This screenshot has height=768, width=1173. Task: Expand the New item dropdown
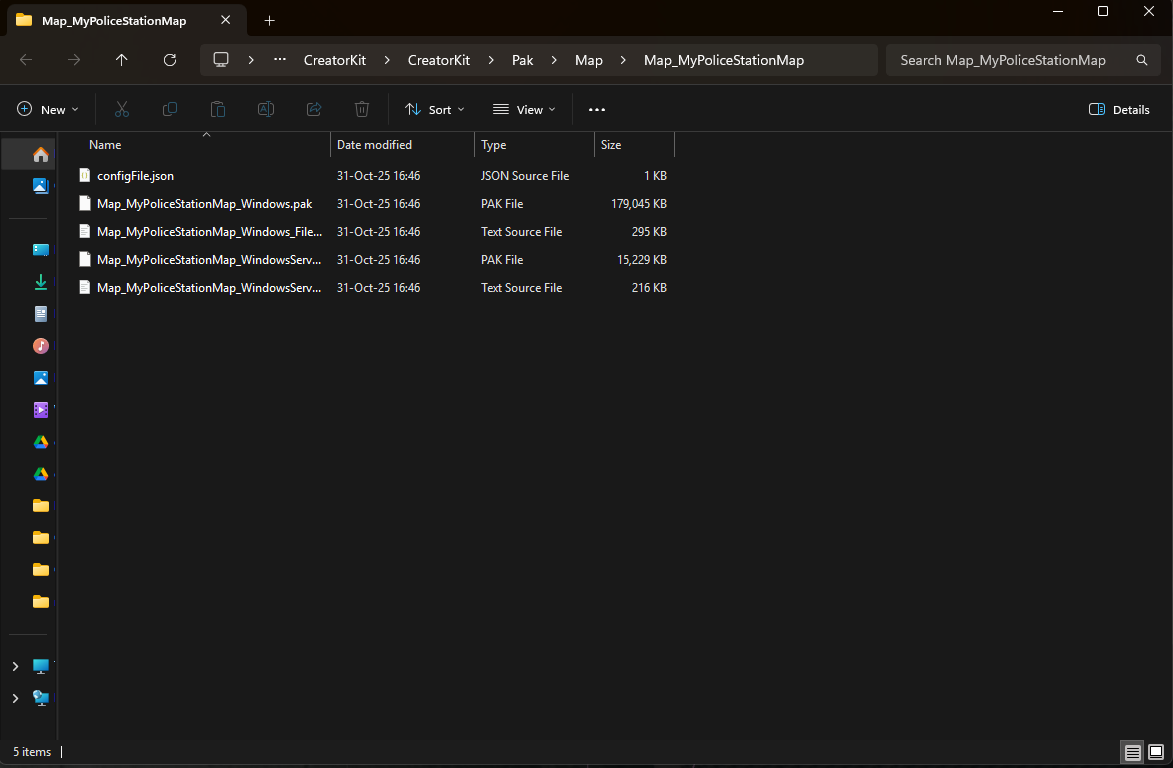(48, 109)
